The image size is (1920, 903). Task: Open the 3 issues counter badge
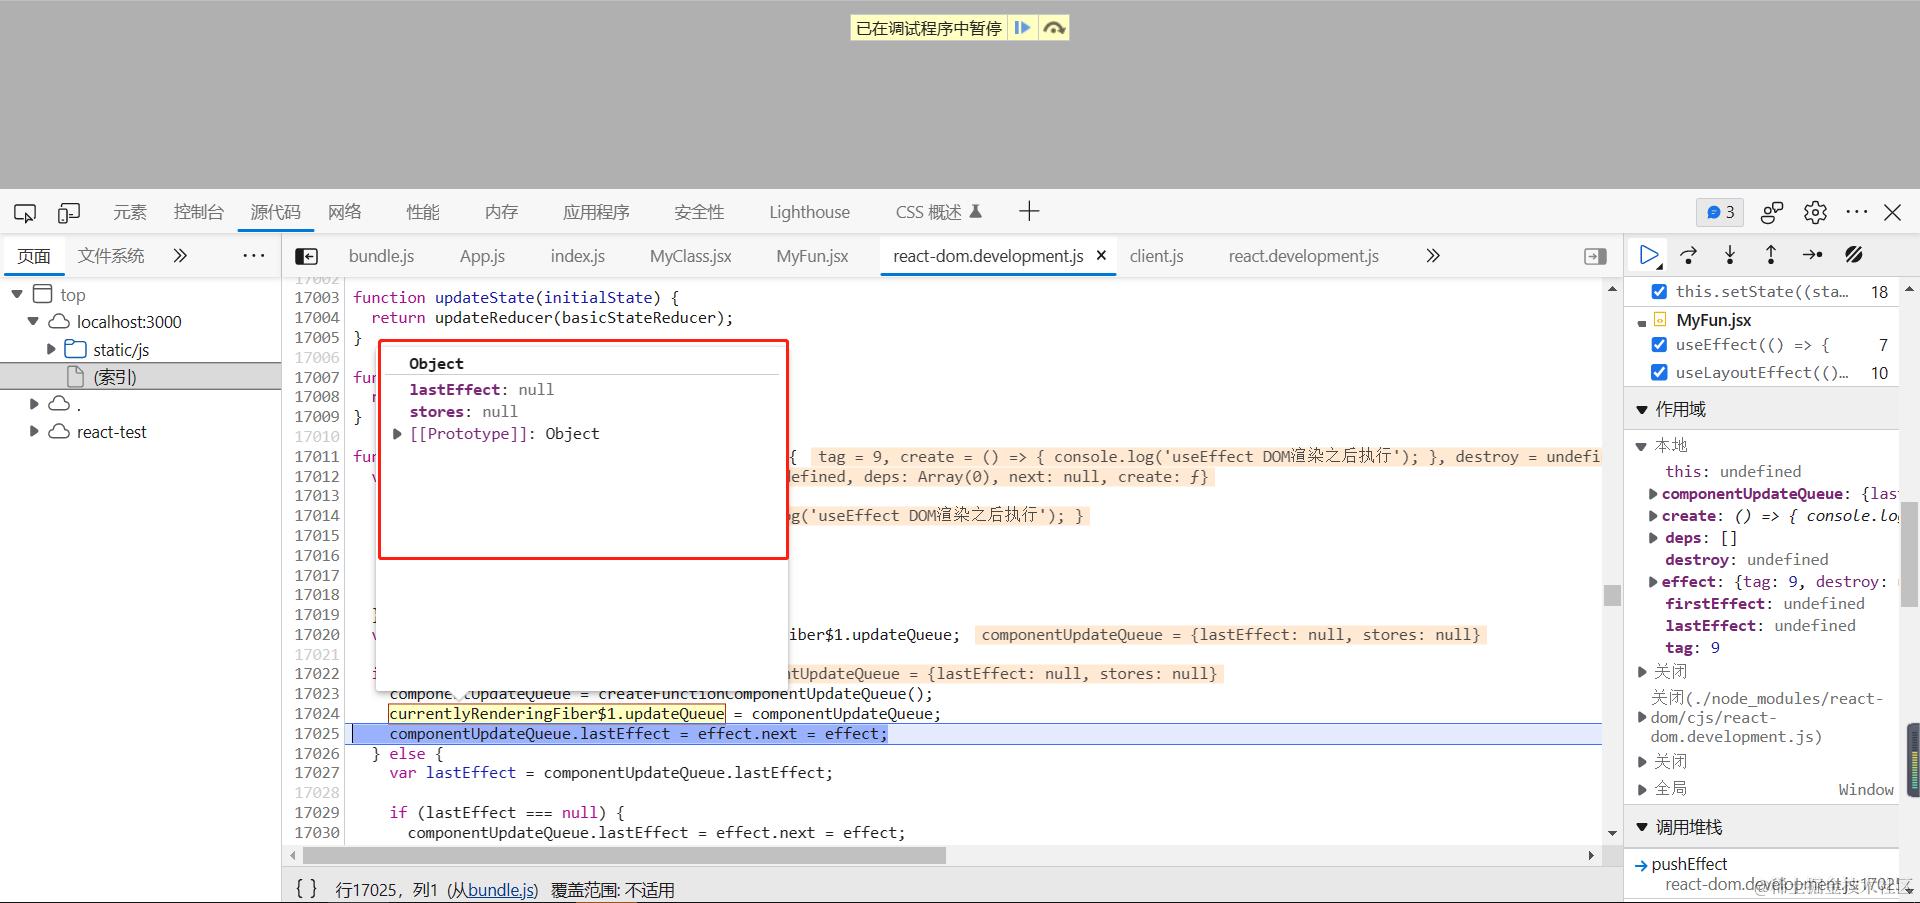click(1720, 212)
